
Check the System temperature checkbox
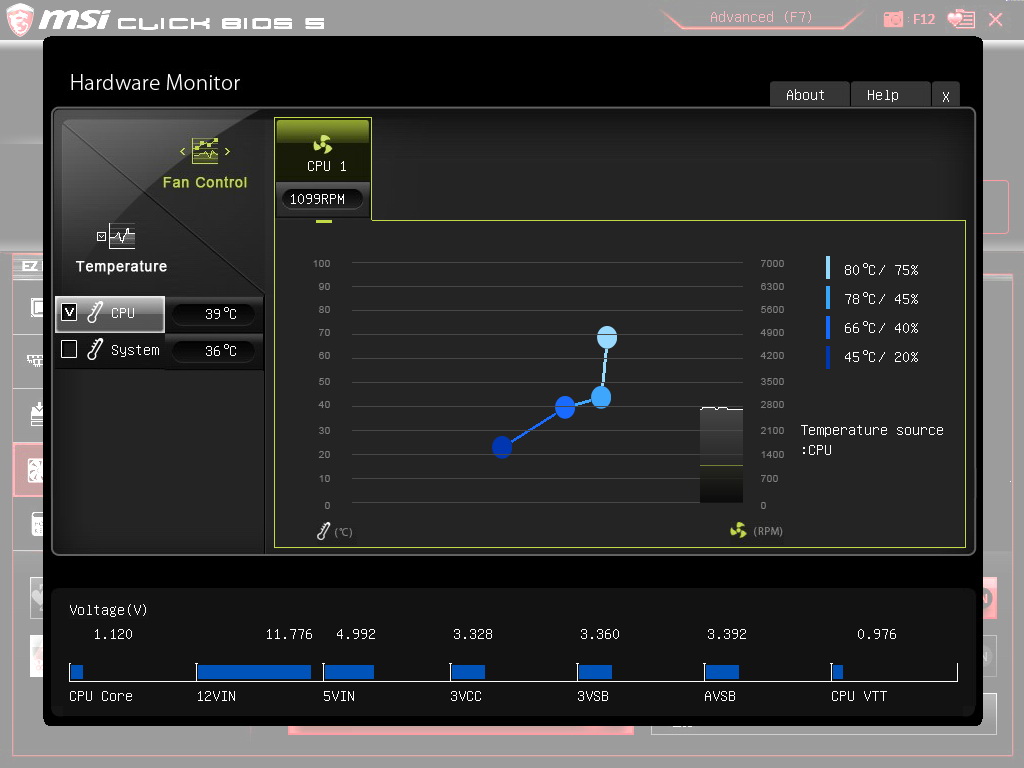coord(69,349)
